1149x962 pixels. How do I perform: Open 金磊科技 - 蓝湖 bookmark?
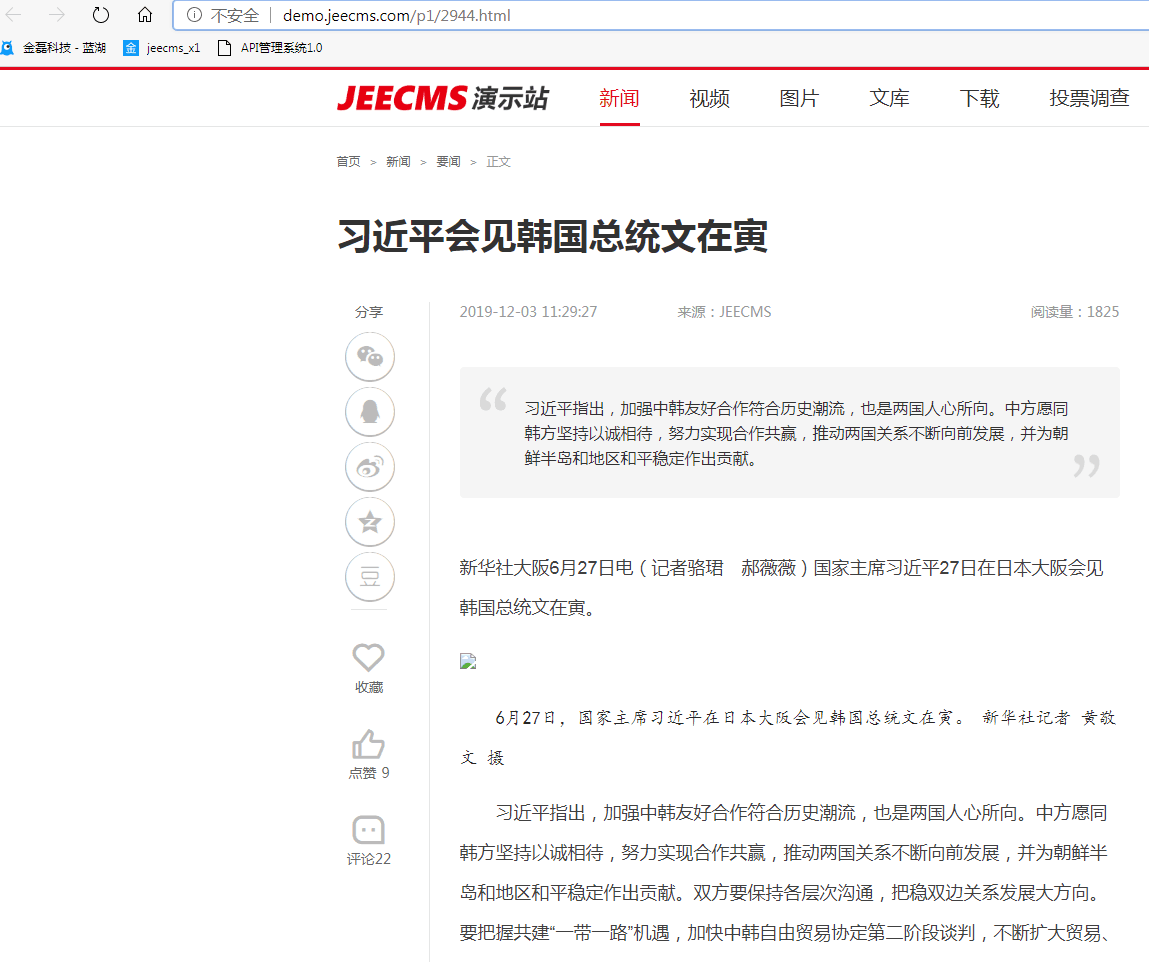tap(53, 48)
